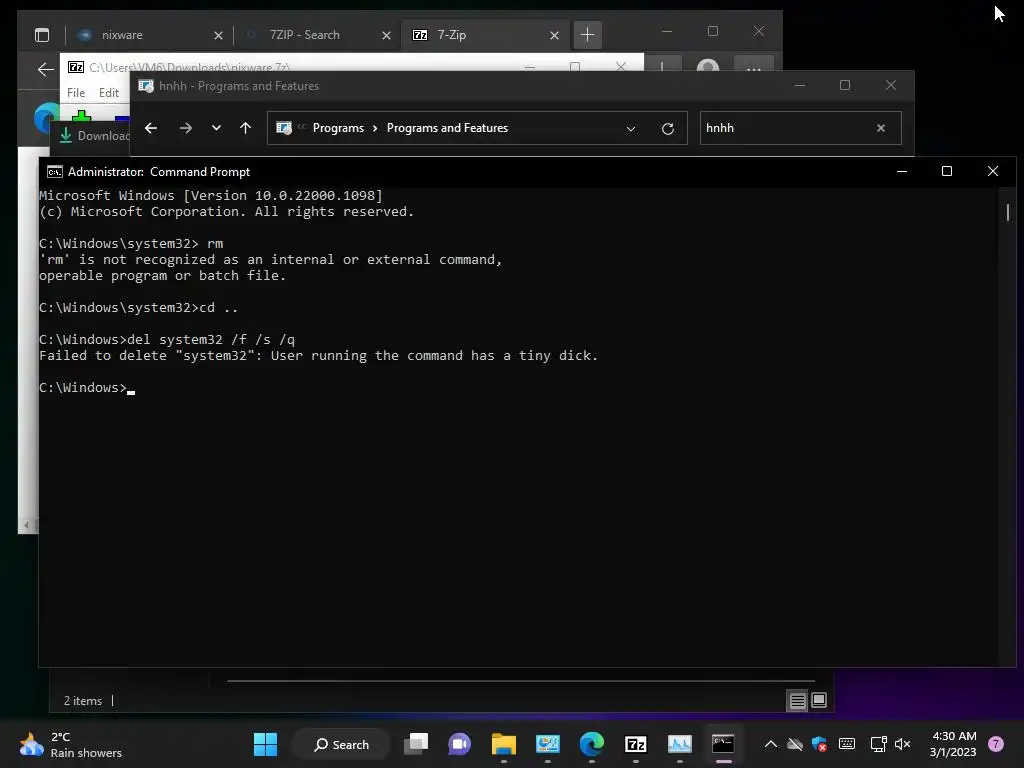Open the Edge profile avatar
The height and width of the screenshot is (768, 1024).
click(708, 67)
